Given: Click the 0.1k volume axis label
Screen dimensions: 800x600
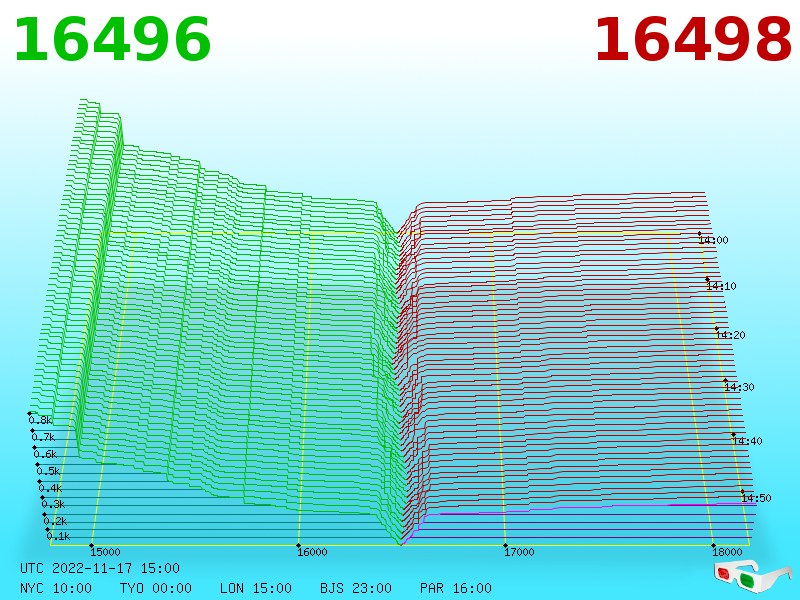Looking at the screenshot, I should (x=58, y=536).
